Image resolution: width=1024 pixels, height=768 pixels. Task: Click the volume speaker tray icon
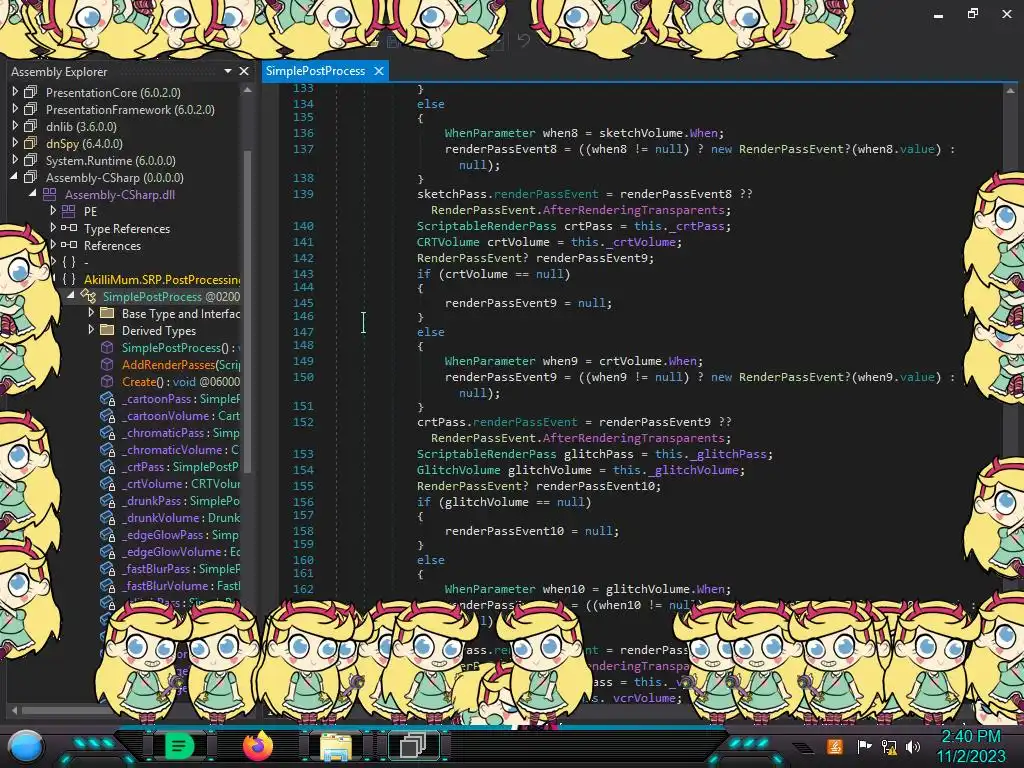pos(913,746)
